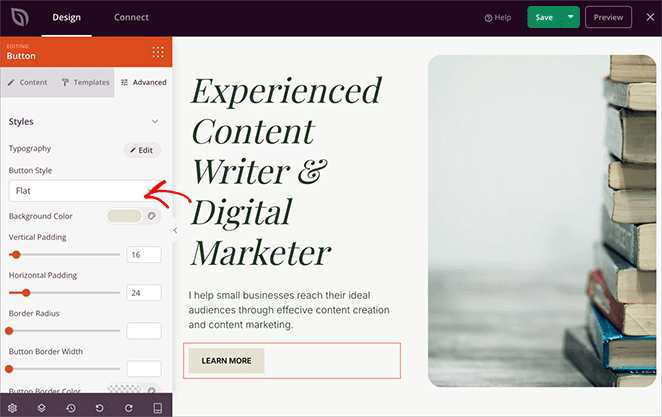
Task: Close the builder with the X icon
Action: tap(651, 17)
